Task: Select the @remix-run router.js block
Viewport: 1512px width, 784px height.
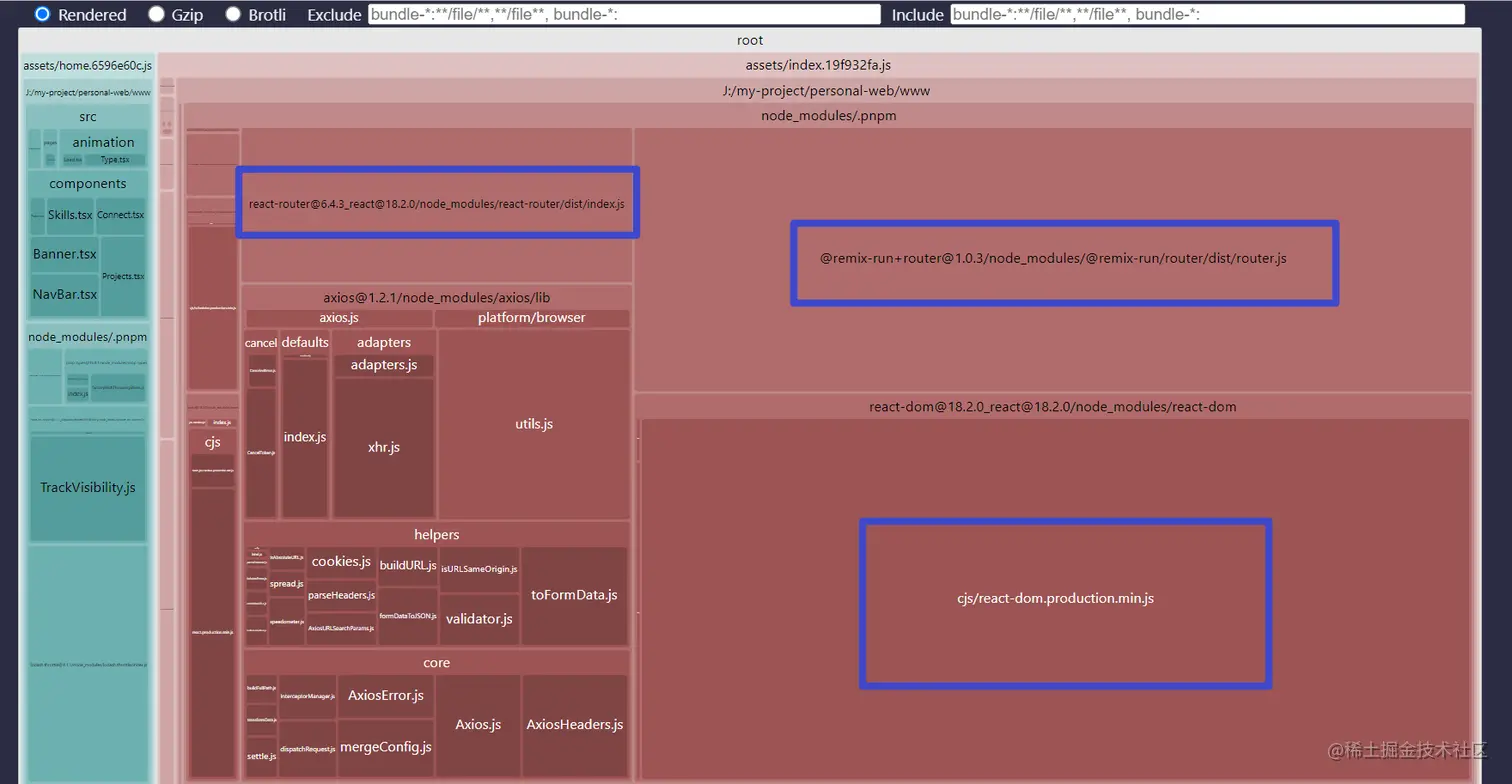Action: [x=1053, y=258]
